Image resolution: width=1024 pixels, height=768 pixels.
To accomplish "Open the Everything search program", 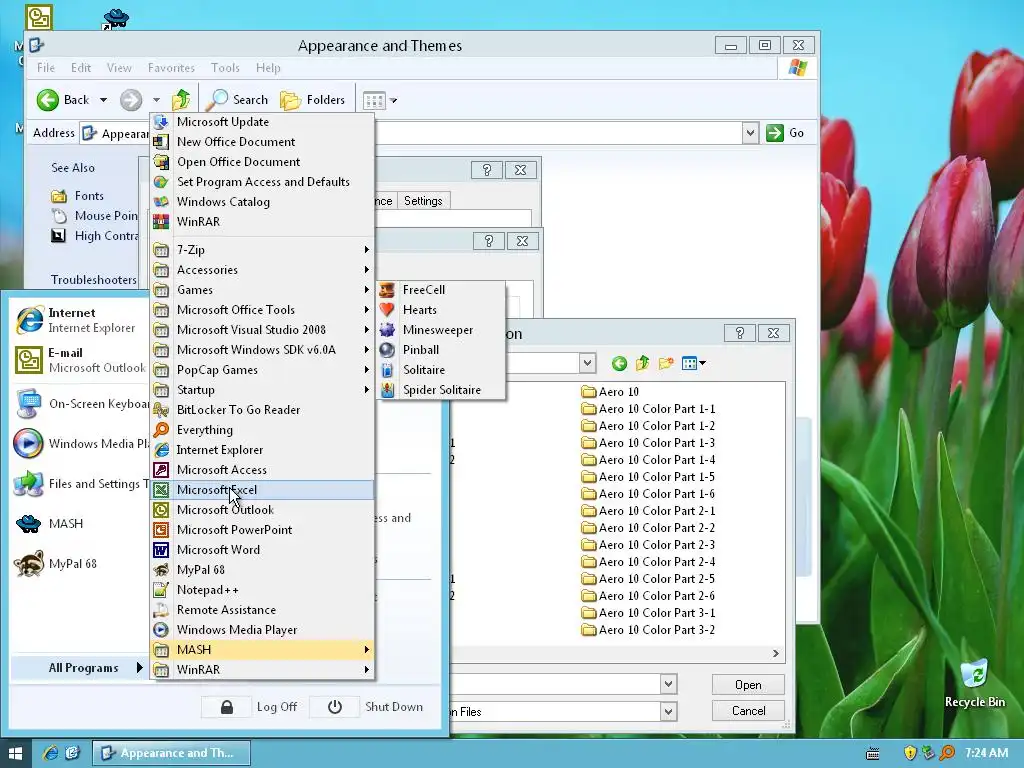I will (262, 430).
